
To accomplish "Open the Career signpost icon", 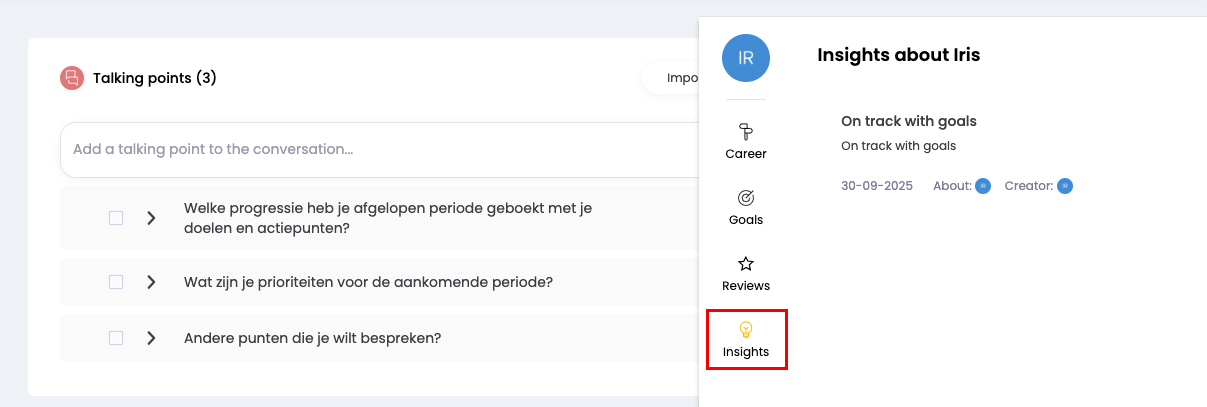I will tap(745, 131).
